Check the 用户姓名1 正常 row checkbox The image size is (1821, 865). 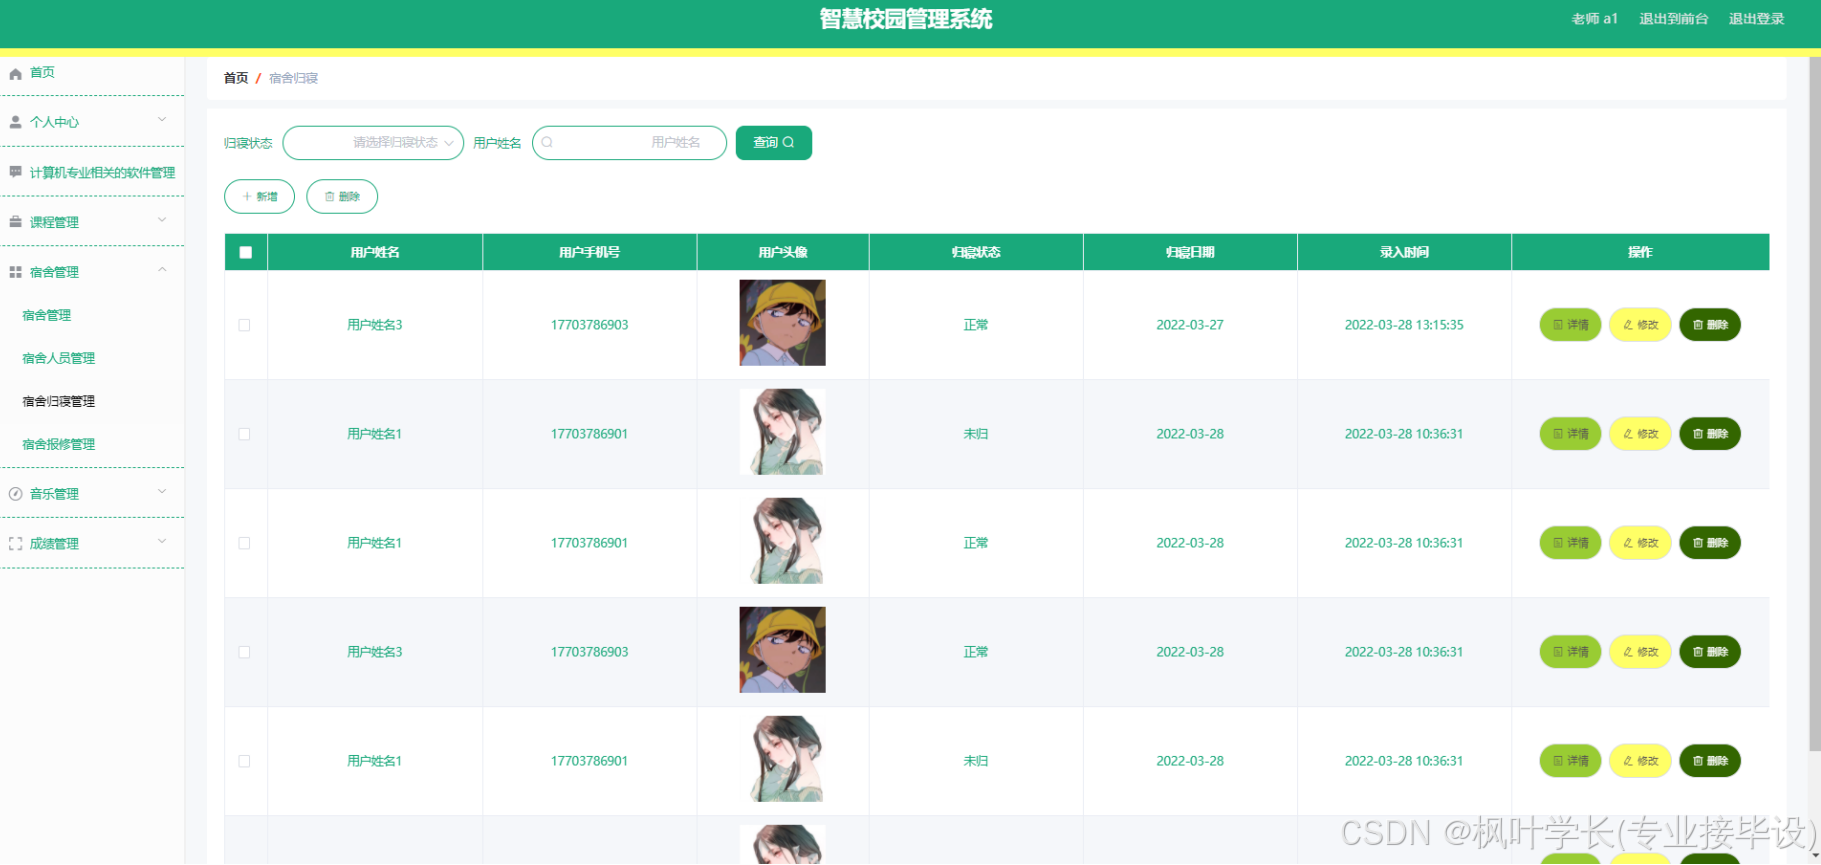pyautogui.click(x=245, y=543)
